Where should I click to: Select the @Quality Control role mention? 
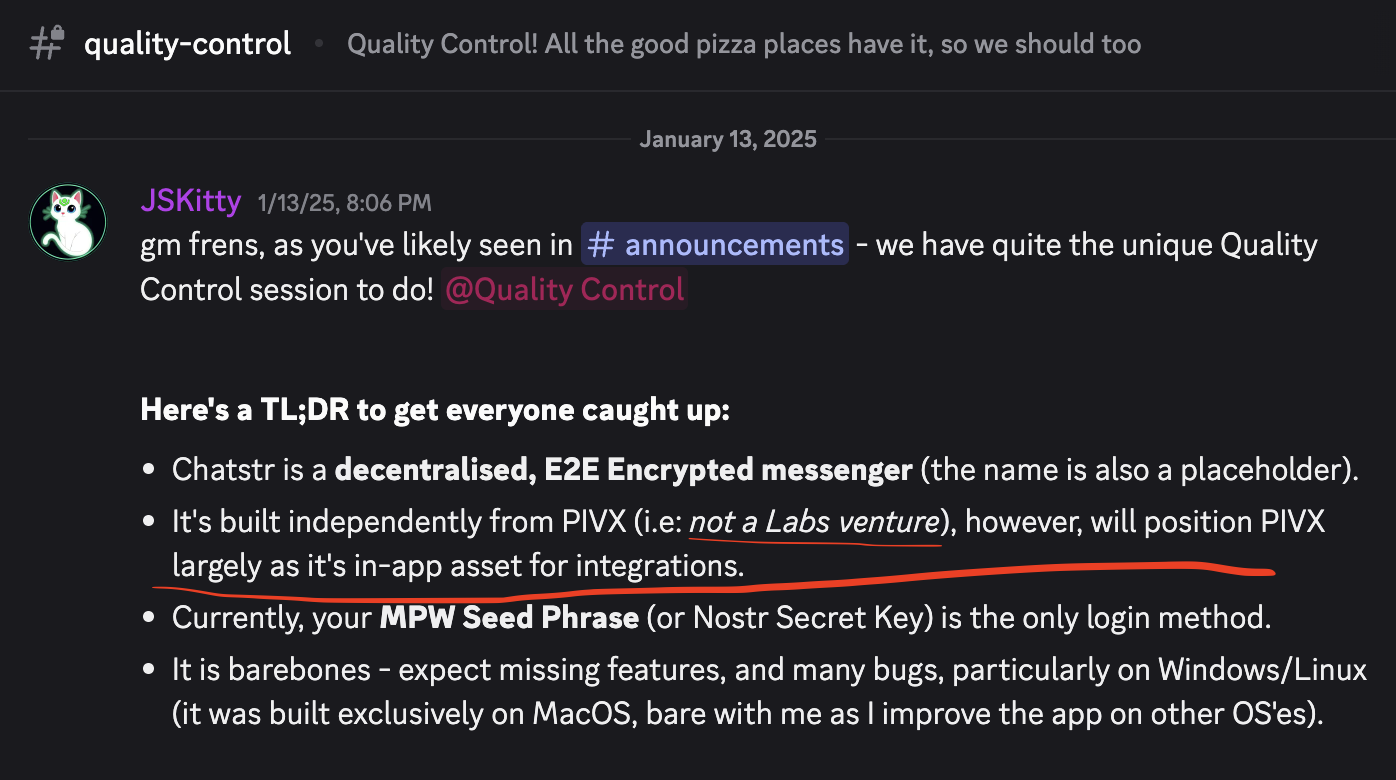pos(564,290)
